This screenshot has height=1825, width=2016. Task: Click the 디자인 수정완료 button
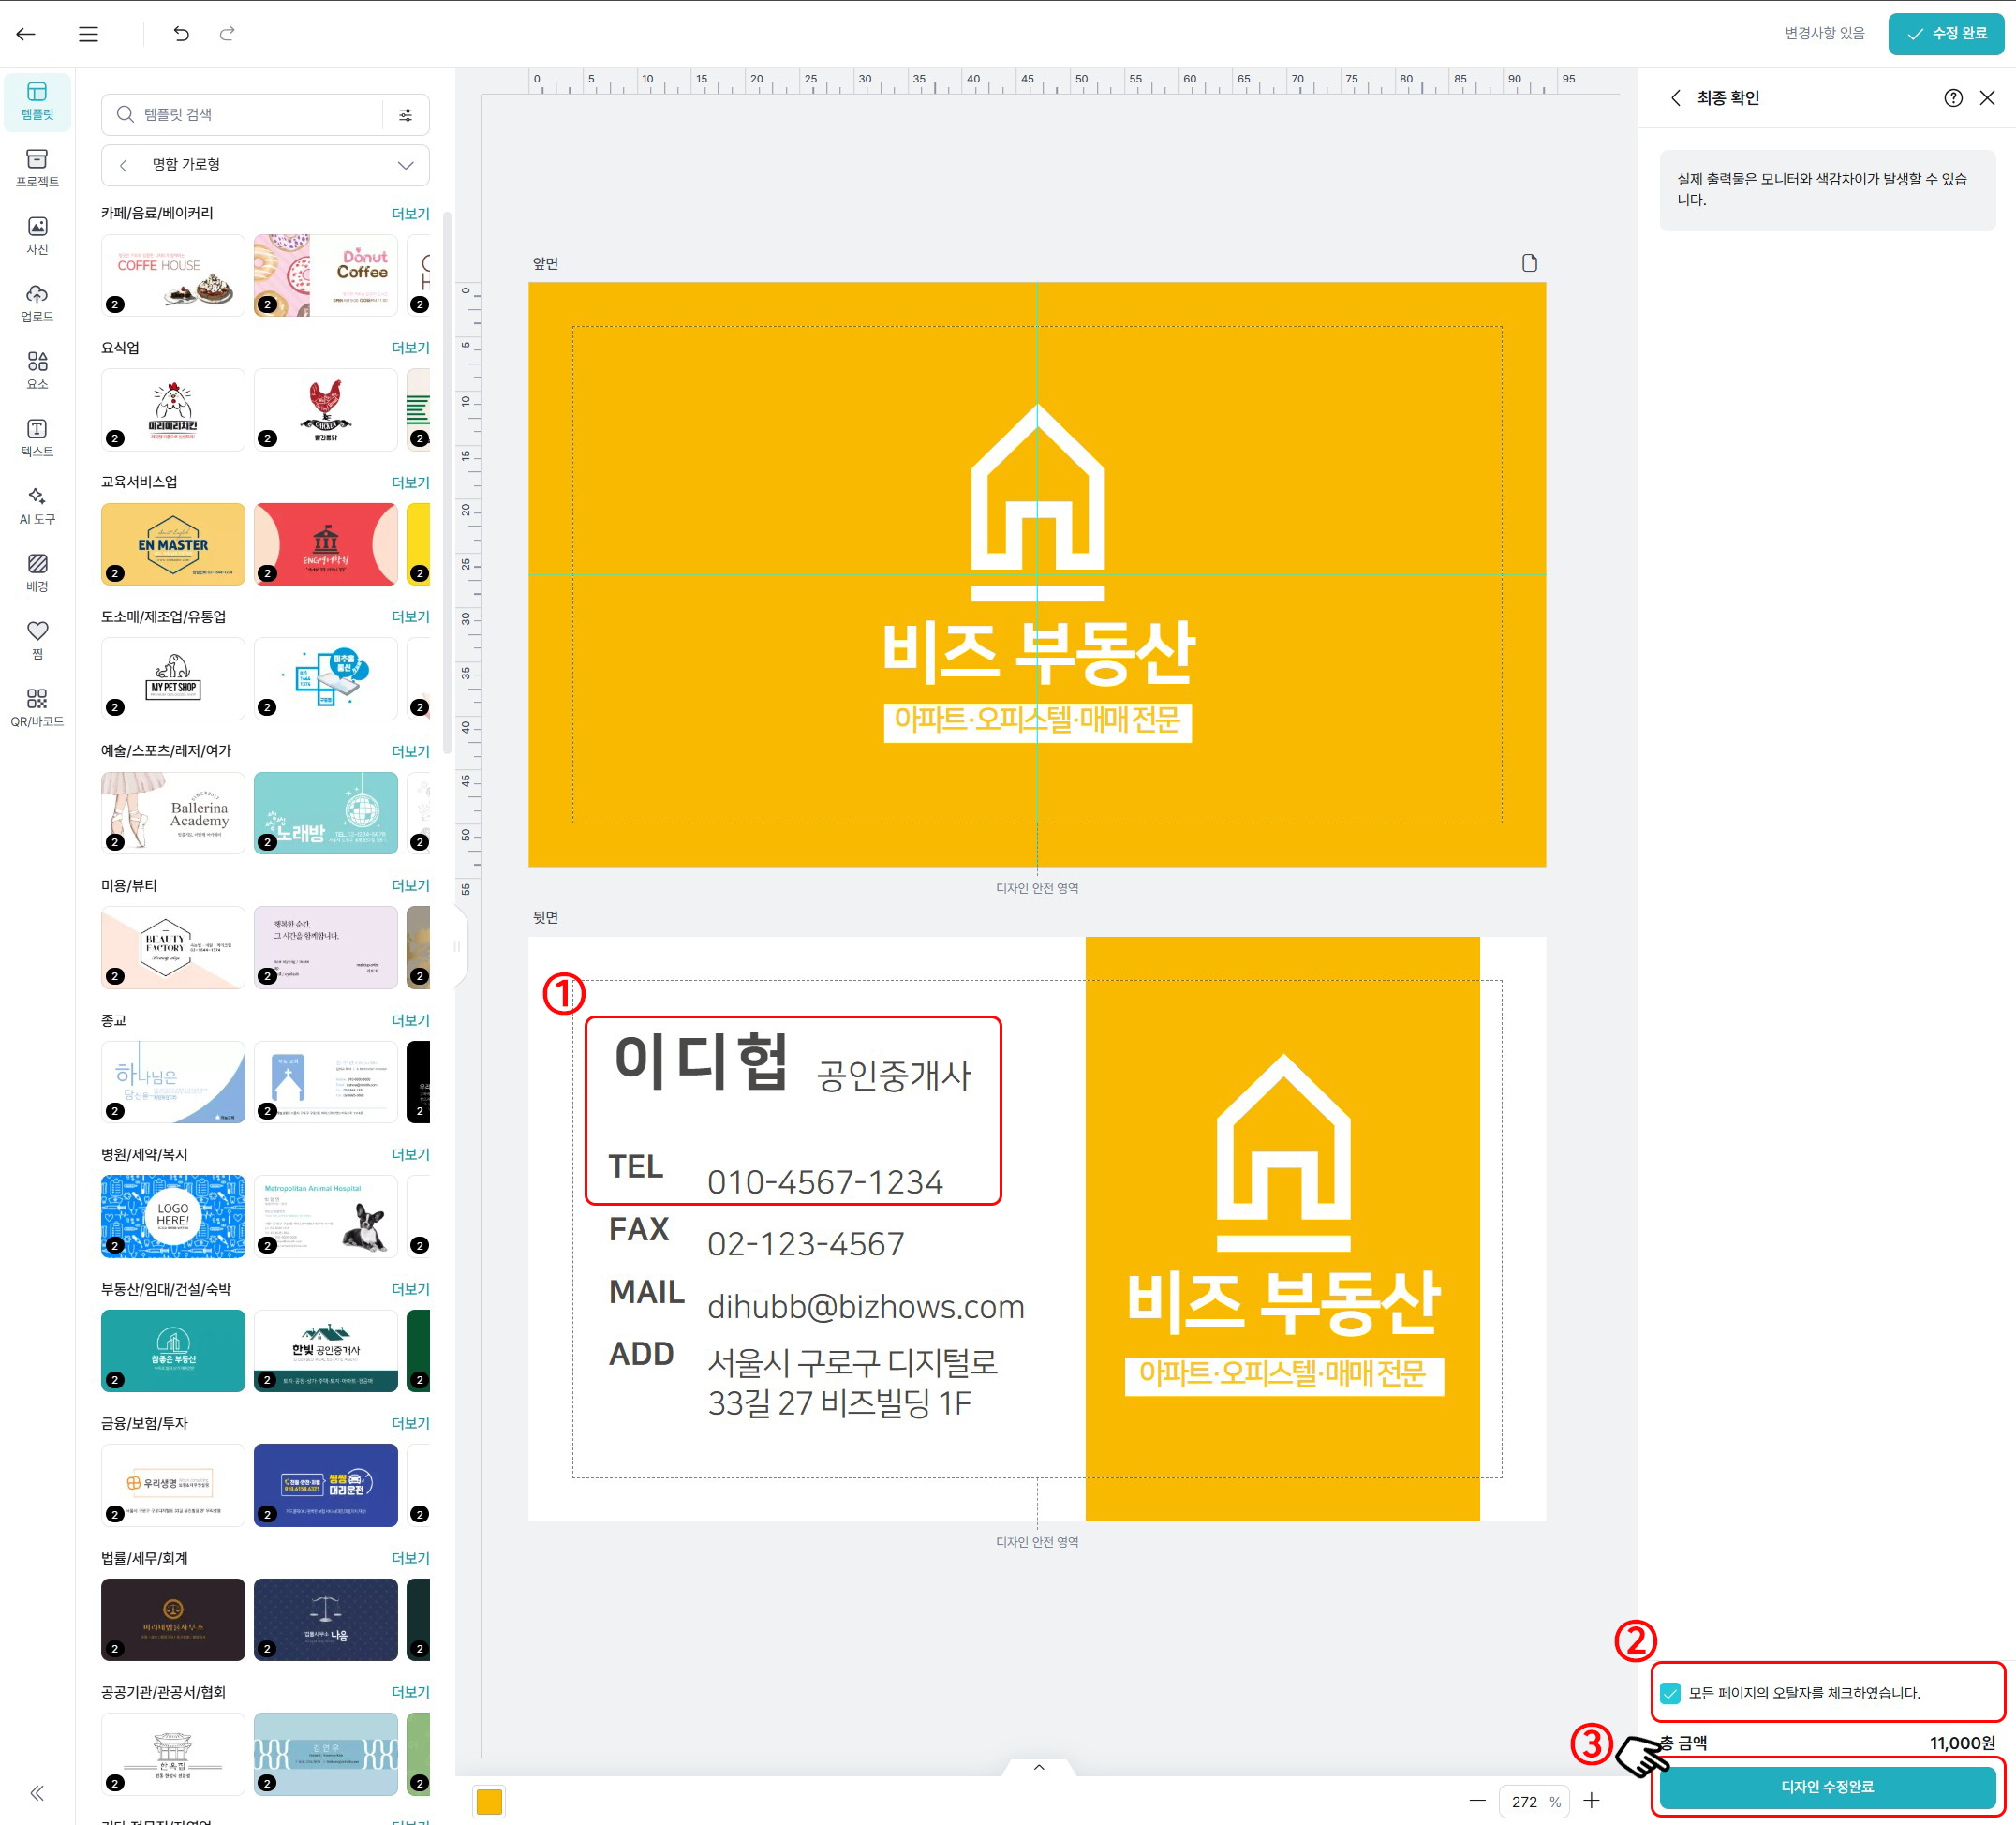click(1827, 1788)
